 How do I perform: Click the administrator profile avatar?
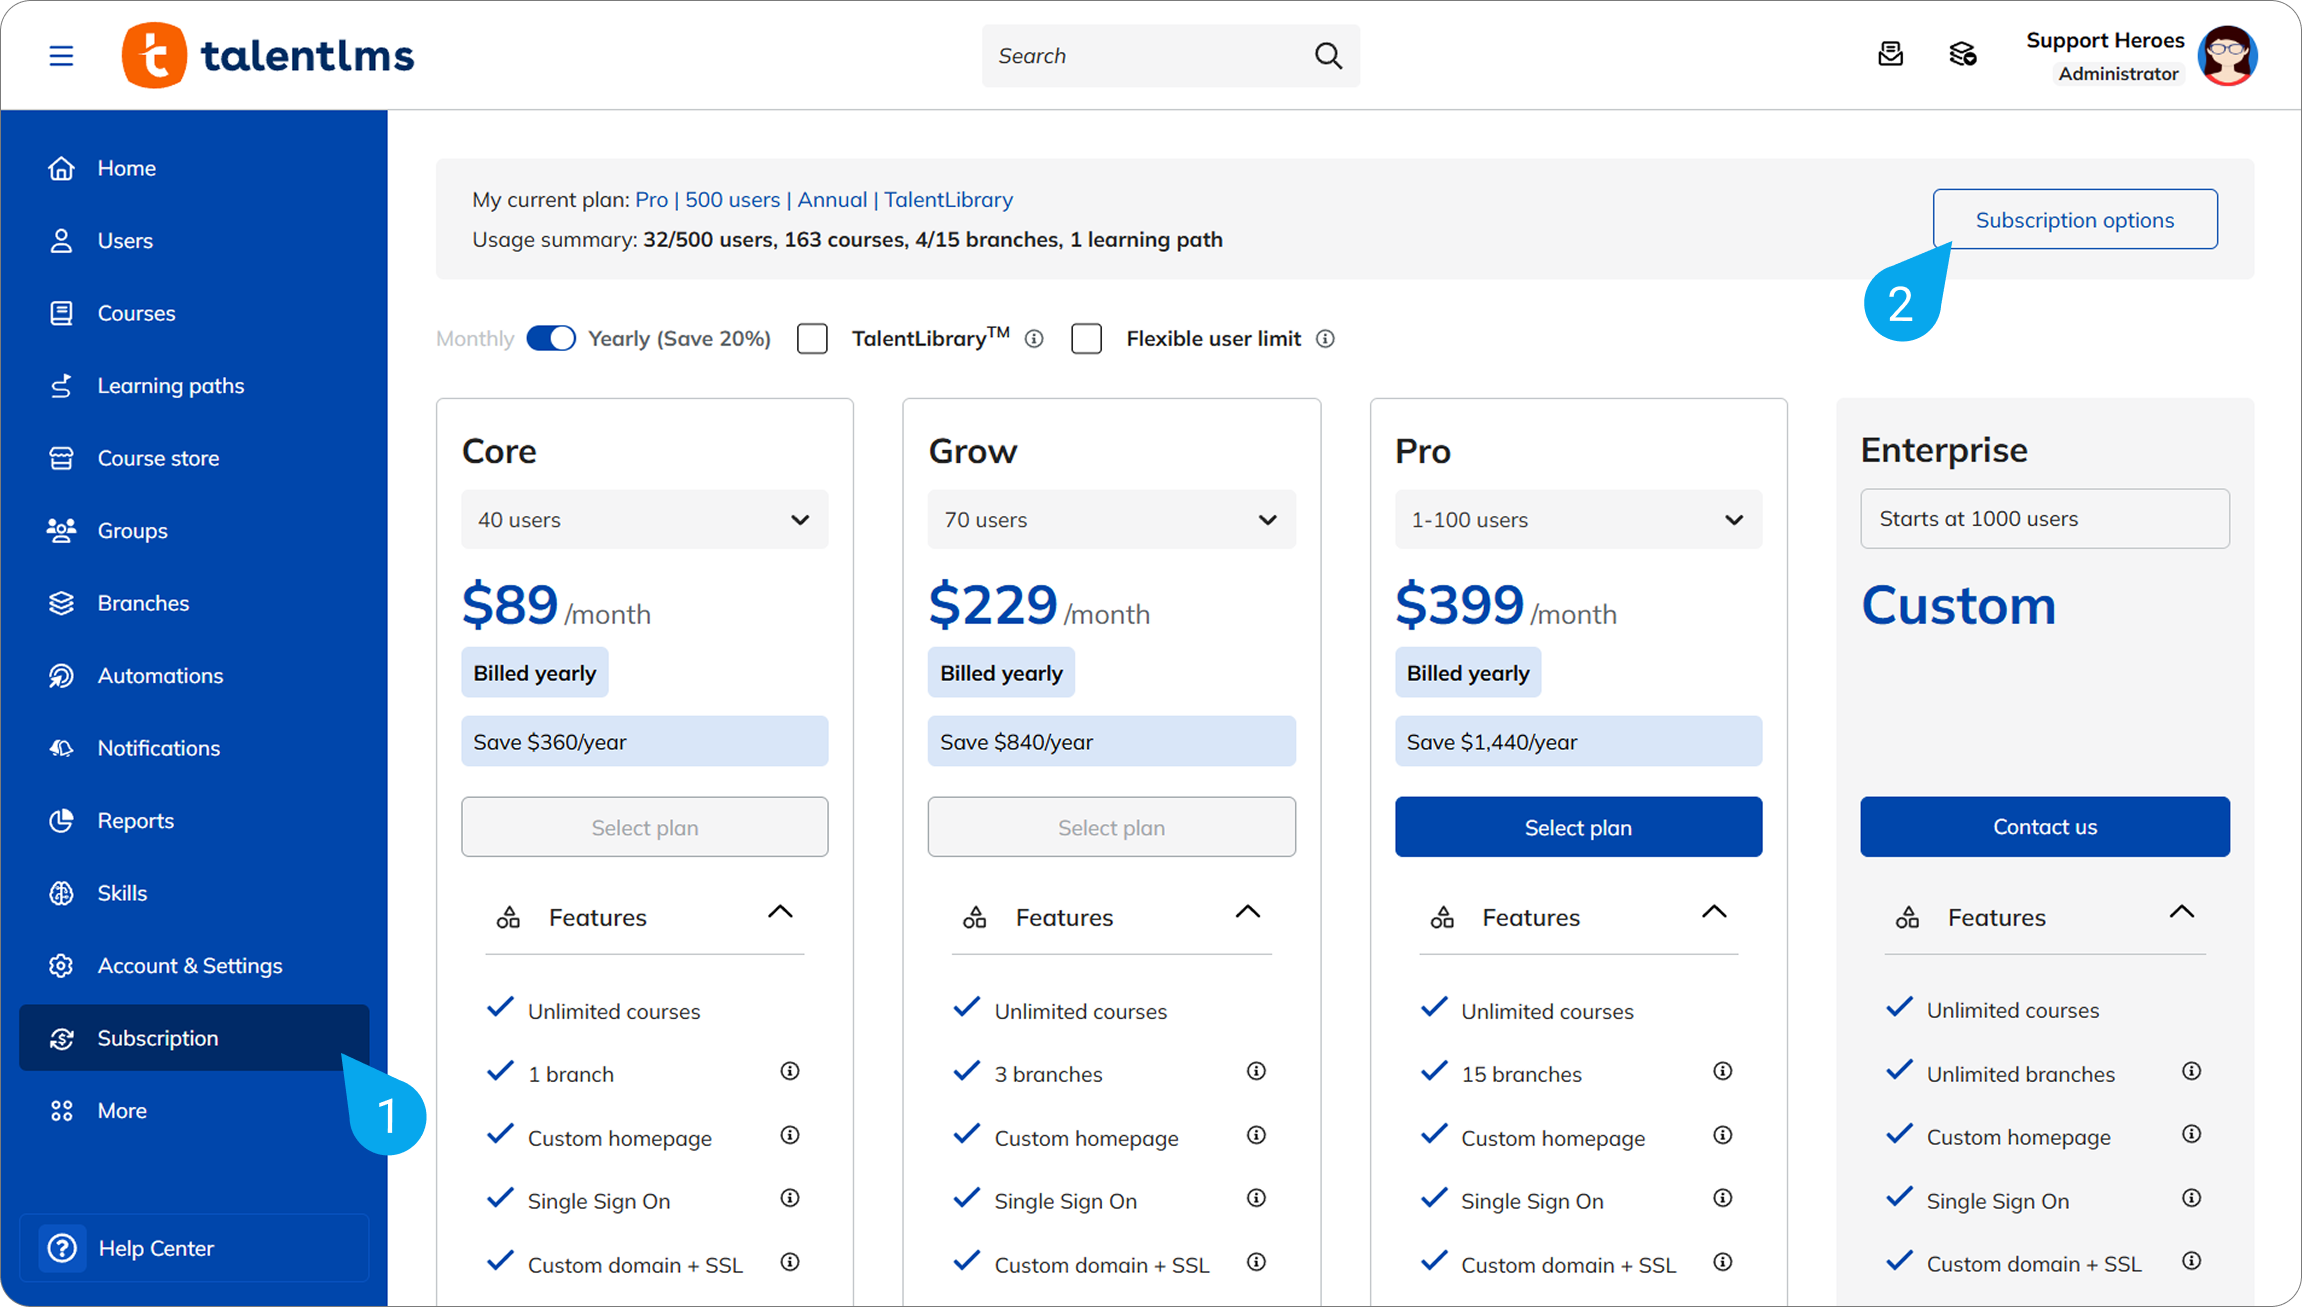2227,56
